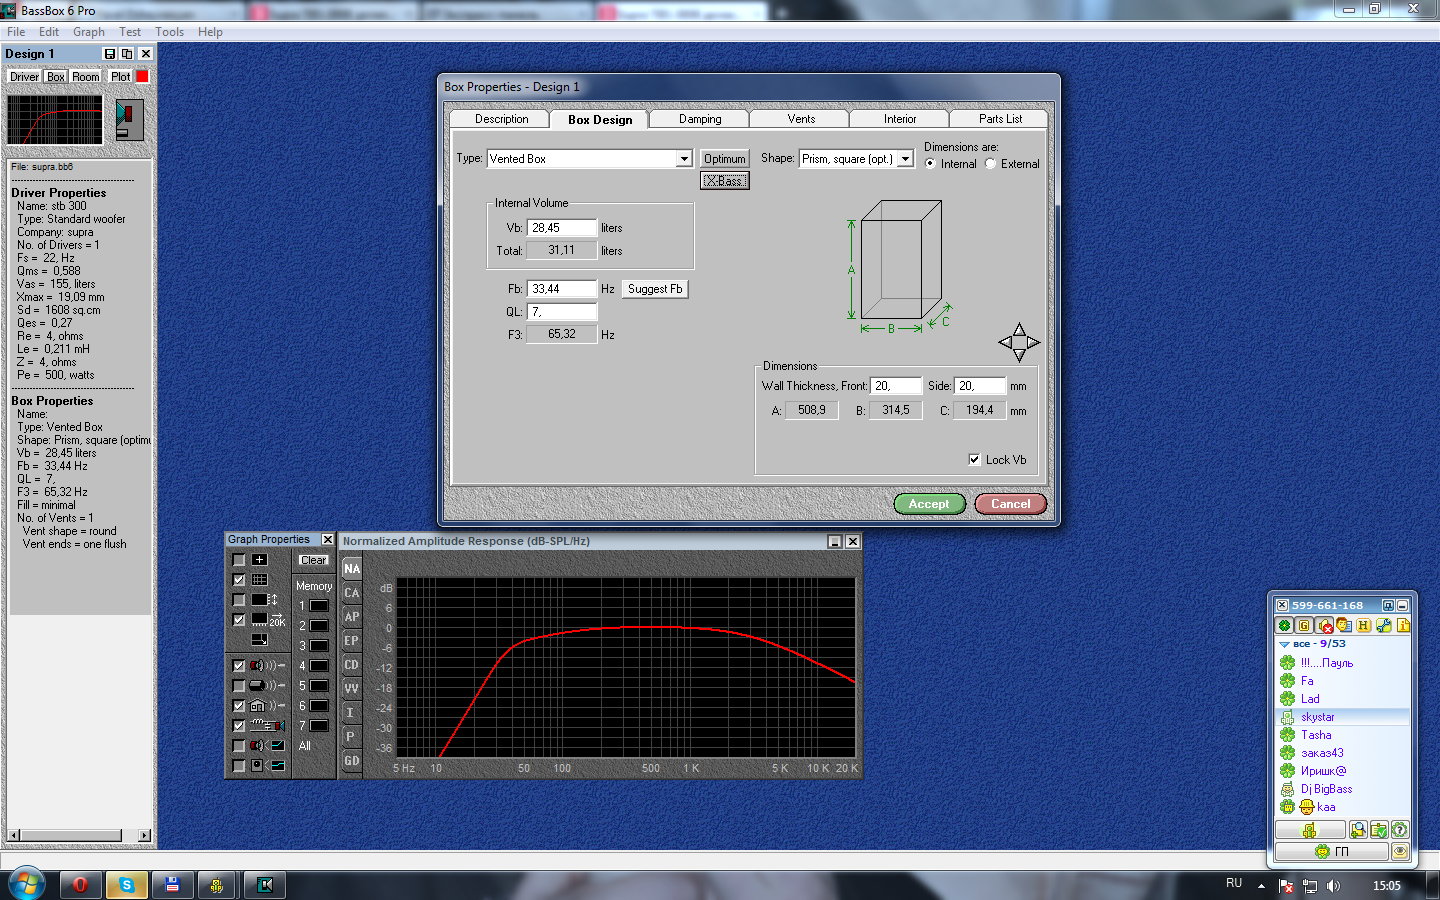This screenshot has width=1440, height=900.
Task: Open the Tools menu
Action: pyautogui.click(x=169, y=32)
